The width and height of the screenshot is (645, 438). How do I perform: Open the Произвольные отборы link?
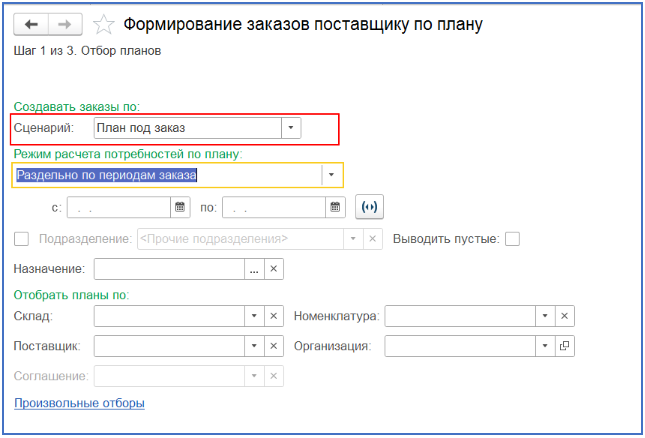point(79,403)
